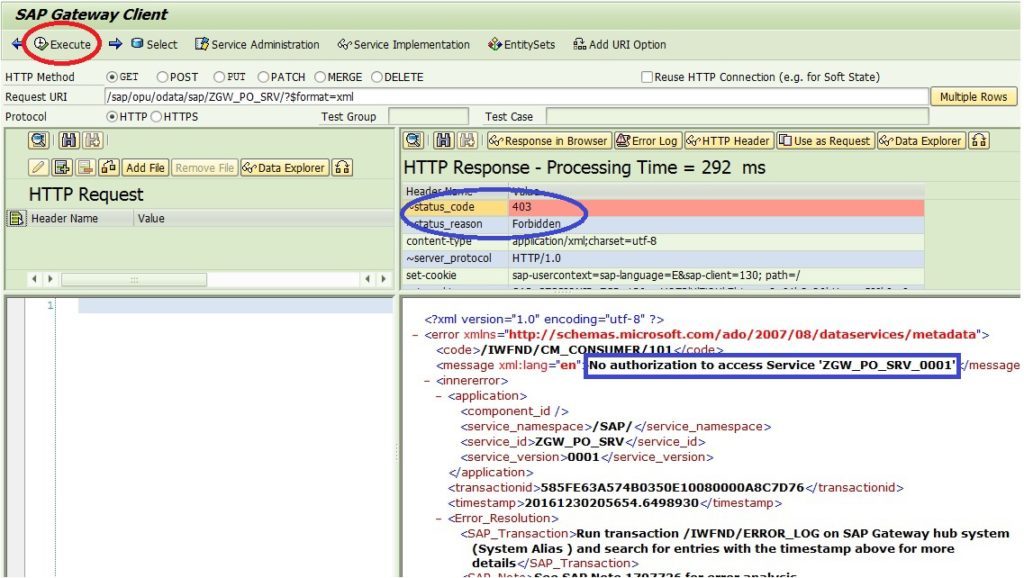Image resolution: width=1024 pixels, height=578 pixels.
Task: Click the binoculars Find icon in HTTP Response pane
Action: point(443,140)
